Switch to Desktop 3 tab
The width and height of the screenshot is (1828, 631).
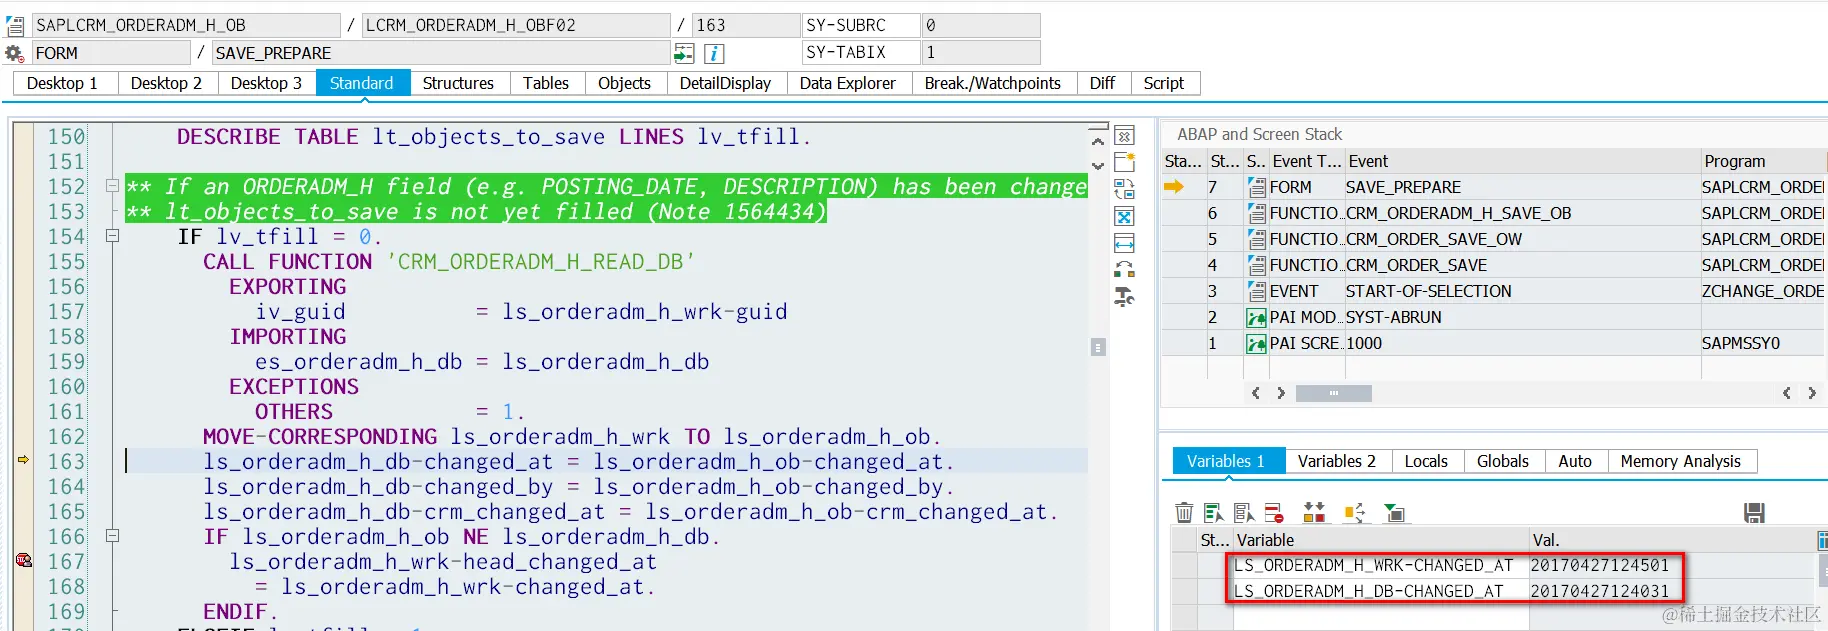click(x=266, y=83)
